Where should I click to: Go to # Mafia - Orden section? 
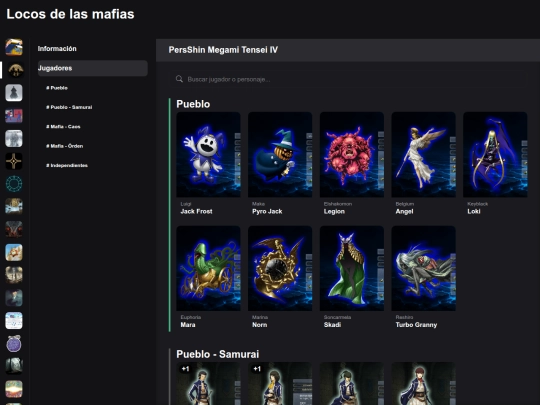pyautogui.click(x=64, y=146)
